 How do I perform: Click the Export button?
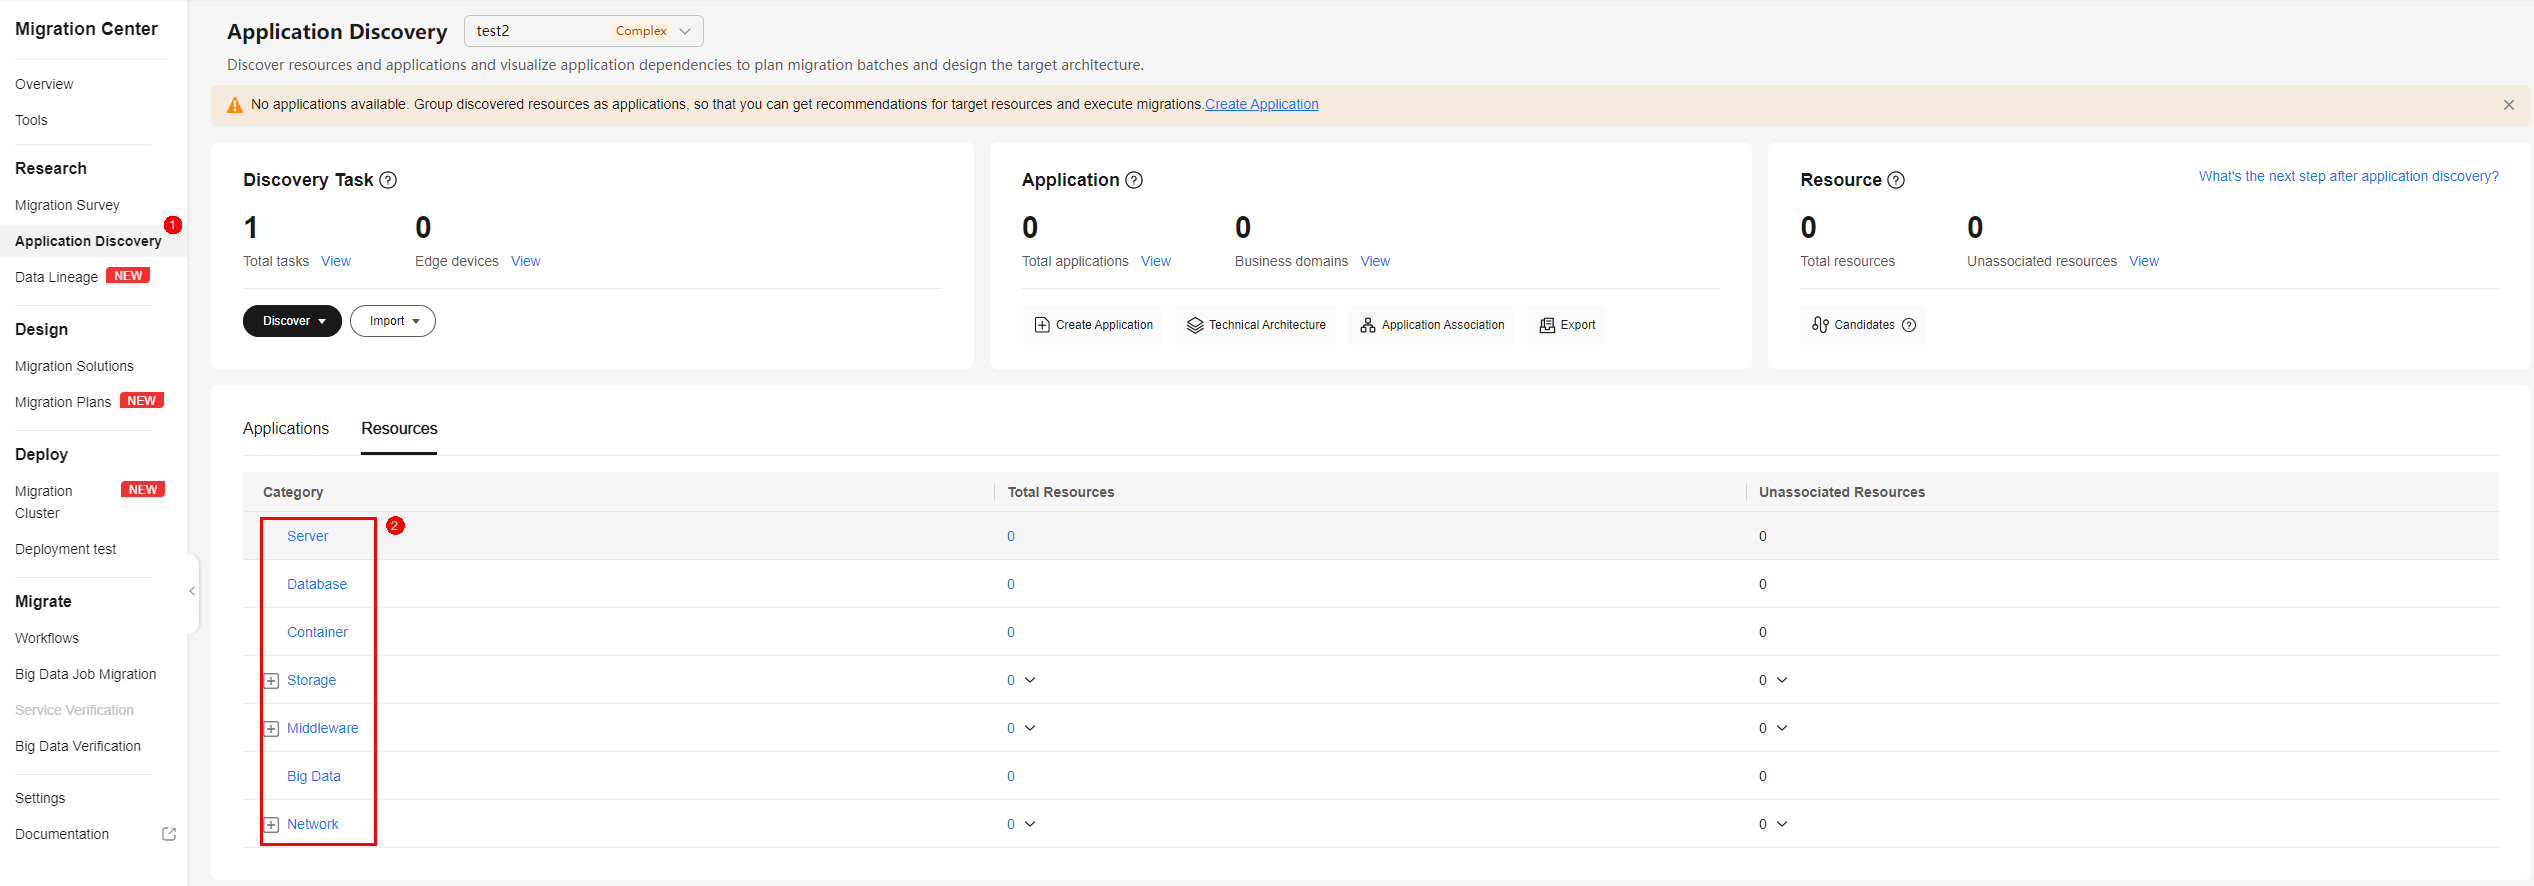click(1567, 325)
